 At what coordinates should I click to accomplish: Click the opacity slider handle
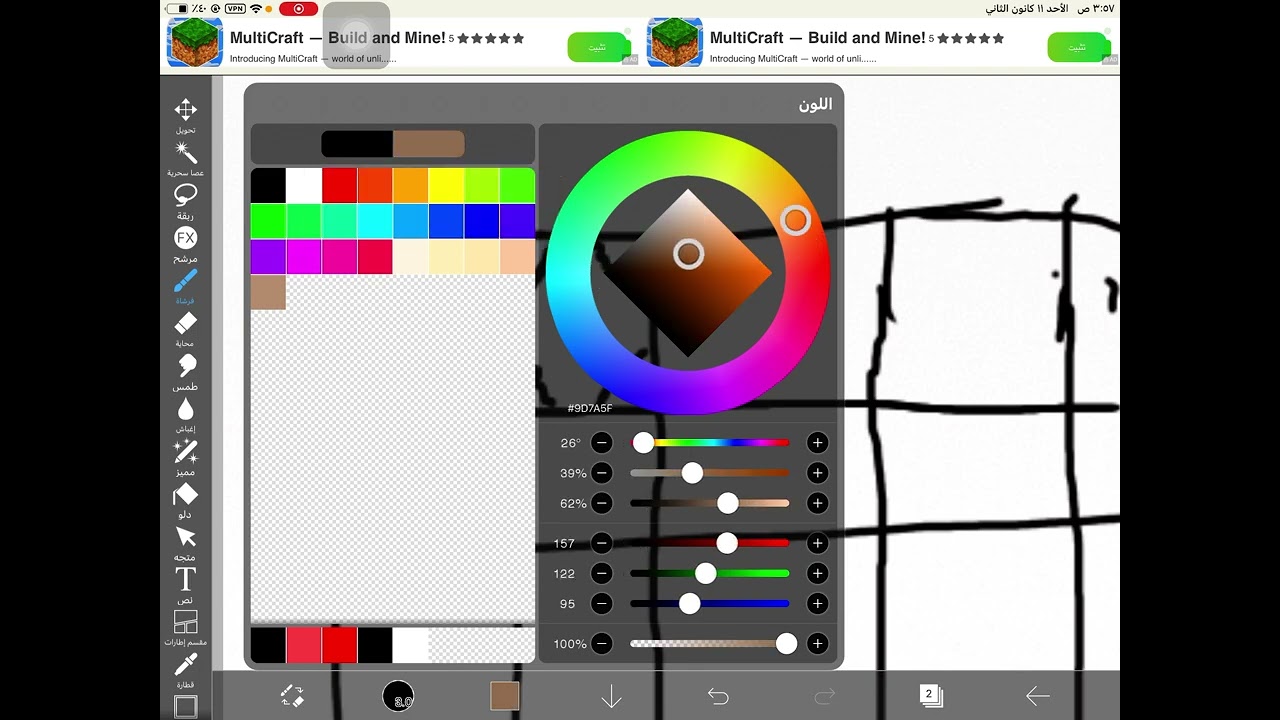point(787,644)
